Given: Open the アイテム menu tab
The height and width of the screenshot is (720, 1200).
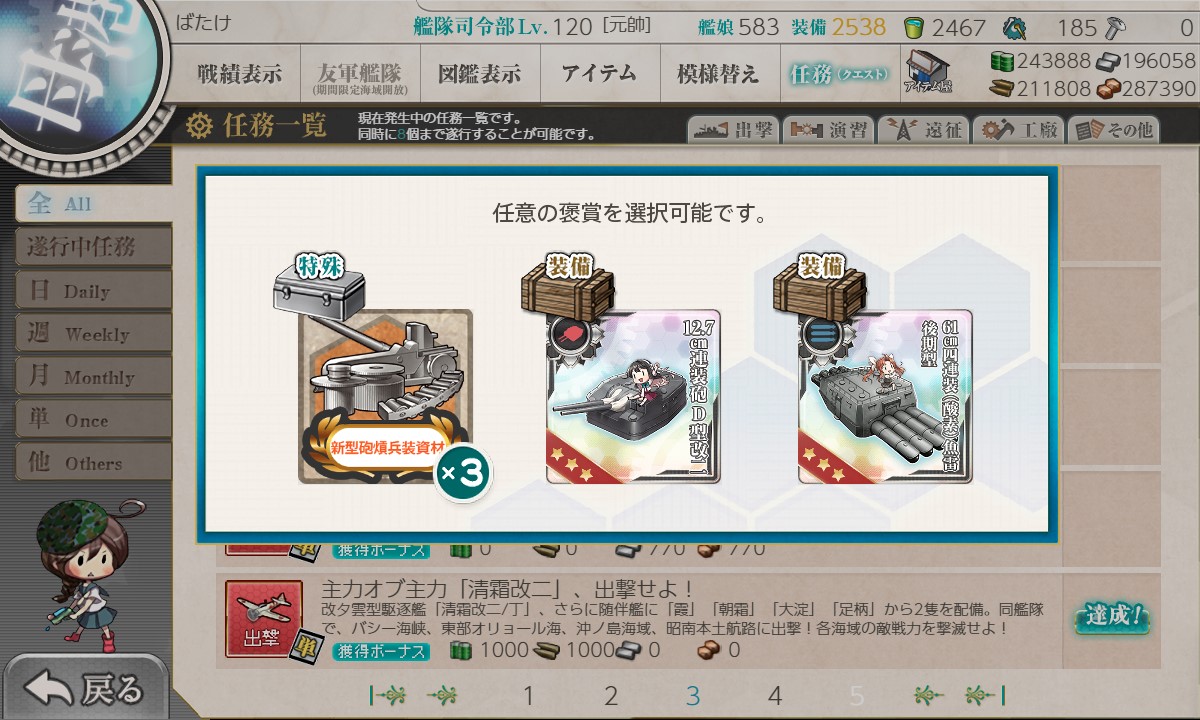Looking at the screenshot, I should tap(599, 73).
